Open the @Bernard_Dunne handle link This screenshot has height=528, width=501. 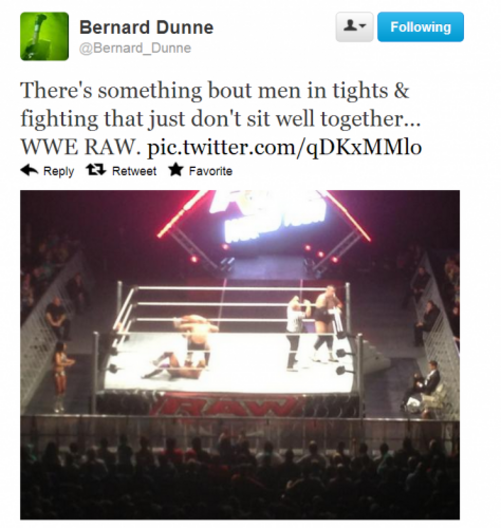135,48
